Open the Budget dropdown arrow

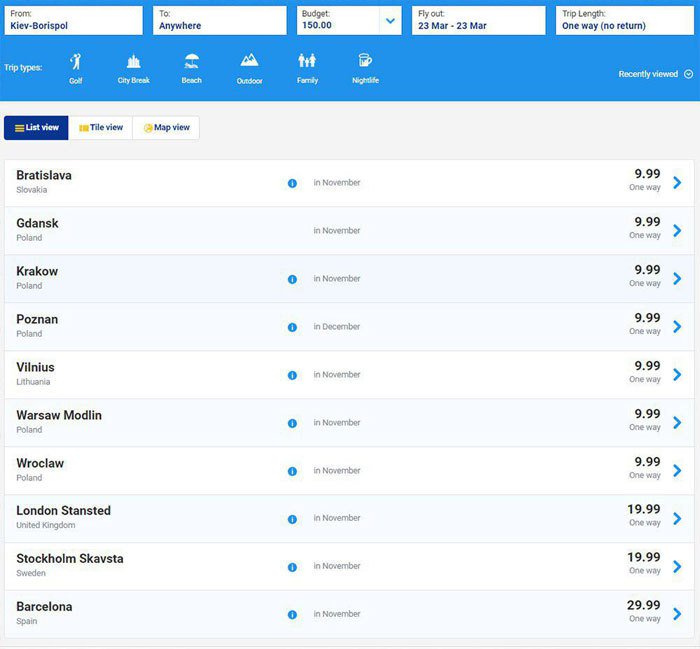[x=389, y=20]
